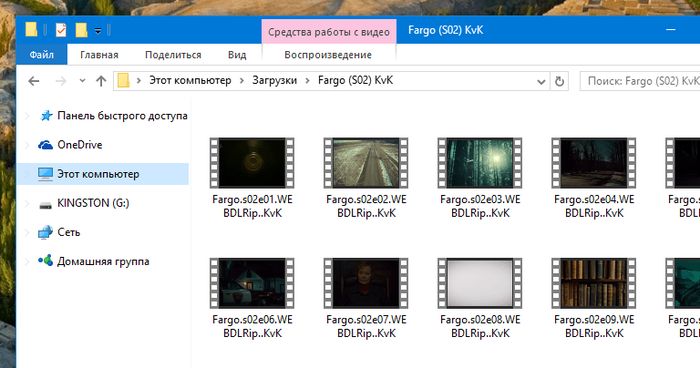
Task: Click file name Fargo.s02e06.WEBDLRip..KvK
Action: (x=252, y=326)
